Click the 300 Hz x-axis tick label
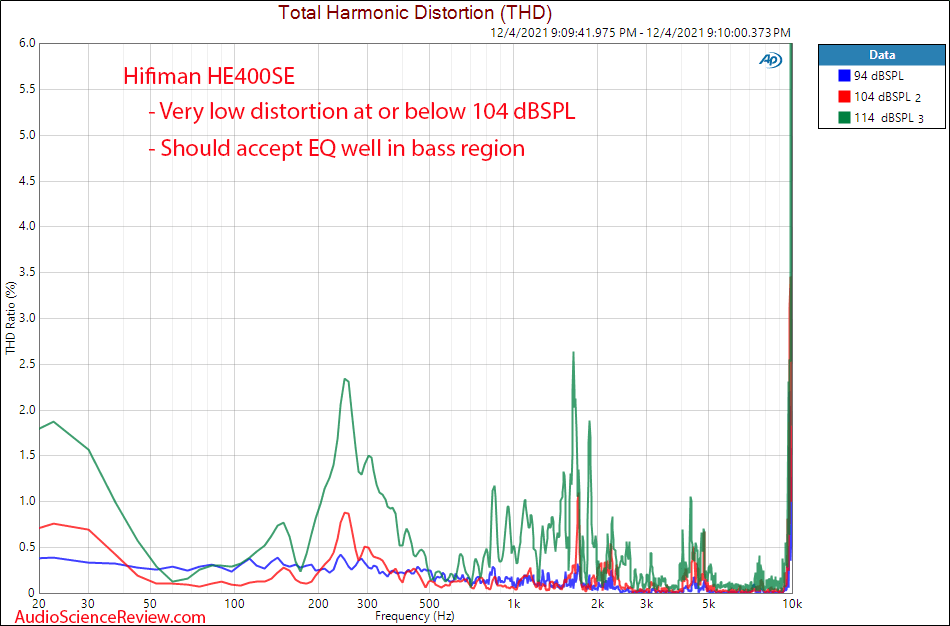950x626 pixels. pyautogui.click(x=367, y=604)
